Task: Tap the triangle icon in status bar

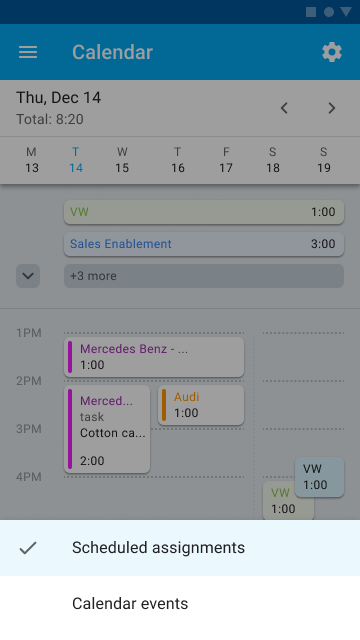Action: click(x=346, y=12)
